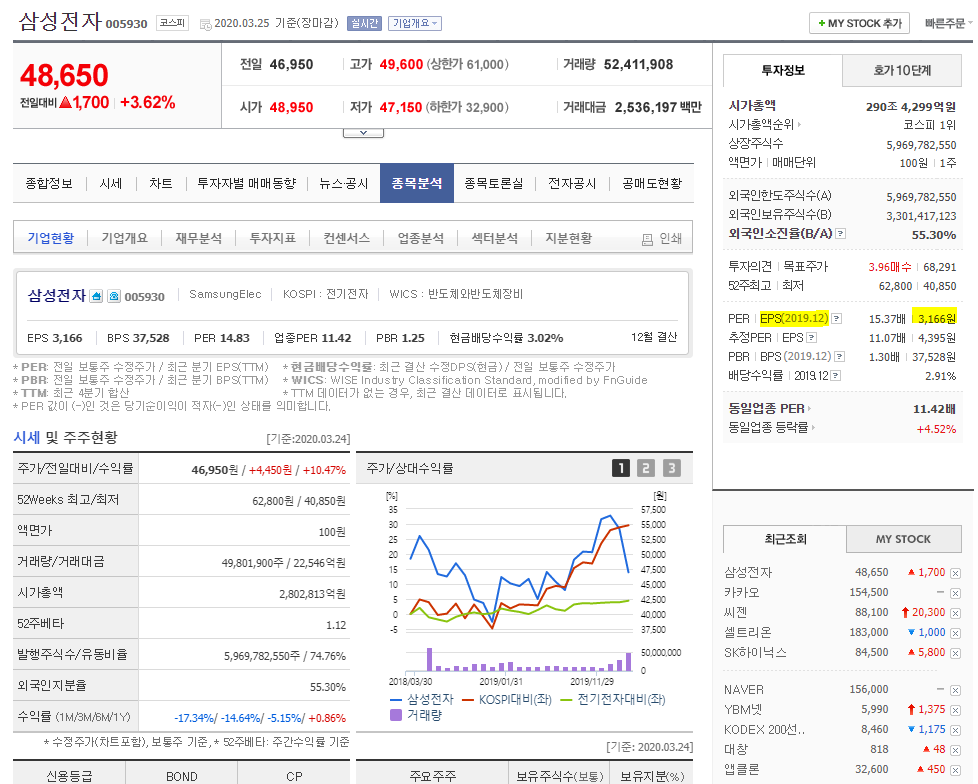Switch to the MY STOCK tab
The height and width of the screenshot is (784, 978).
click(x=903, y=539)
